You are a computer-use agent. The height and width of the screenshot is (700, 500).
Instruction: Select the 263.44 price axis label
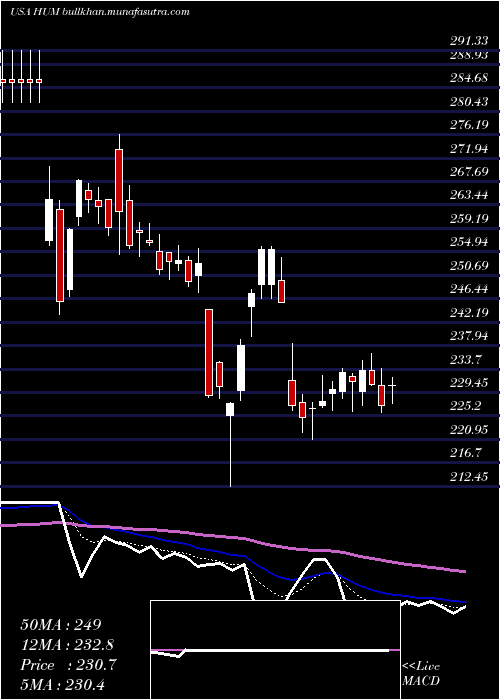(x=468, y=196)
